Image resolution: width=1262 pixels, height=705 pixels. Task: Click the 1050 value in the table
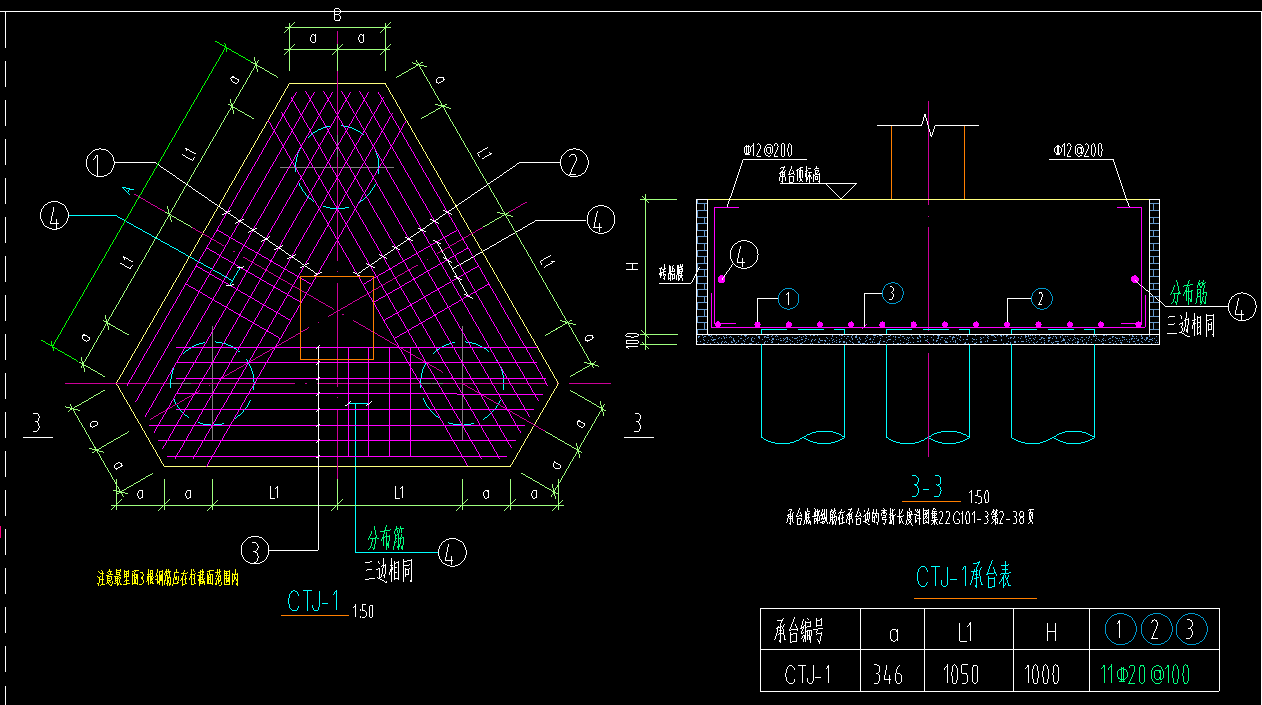point(962,675)
